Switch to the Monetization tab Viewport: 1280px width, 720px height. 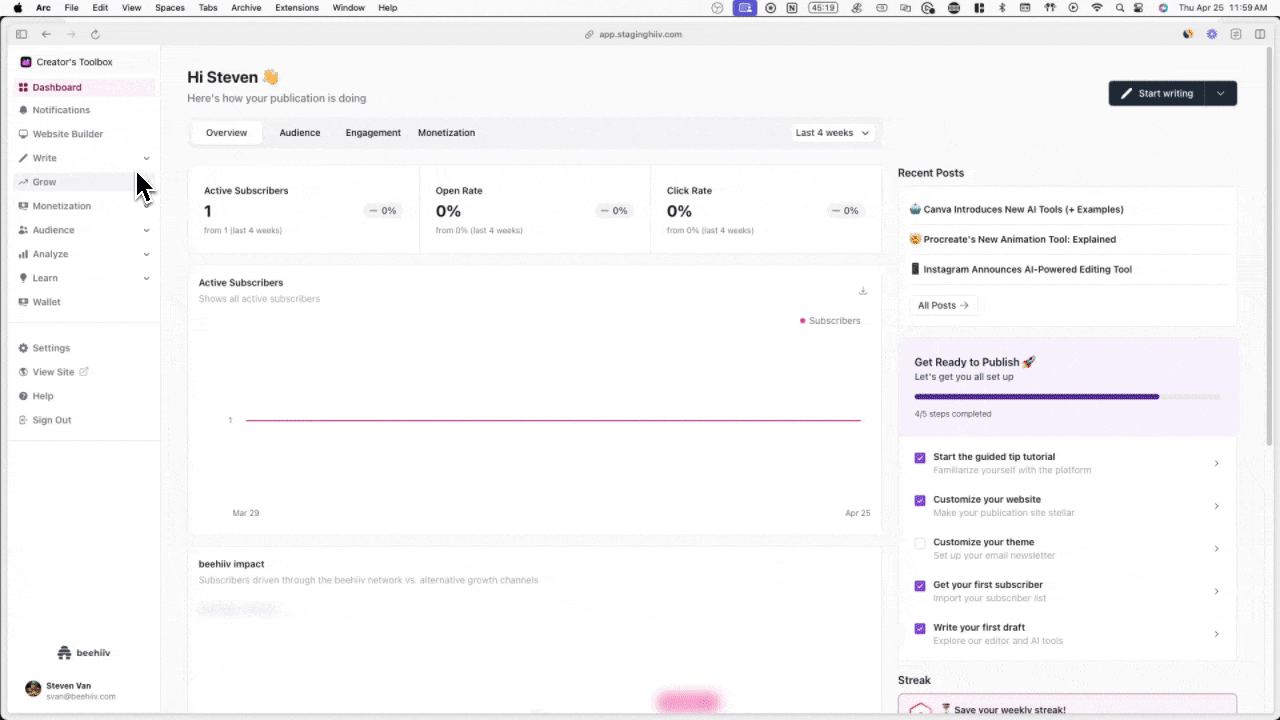447,133
